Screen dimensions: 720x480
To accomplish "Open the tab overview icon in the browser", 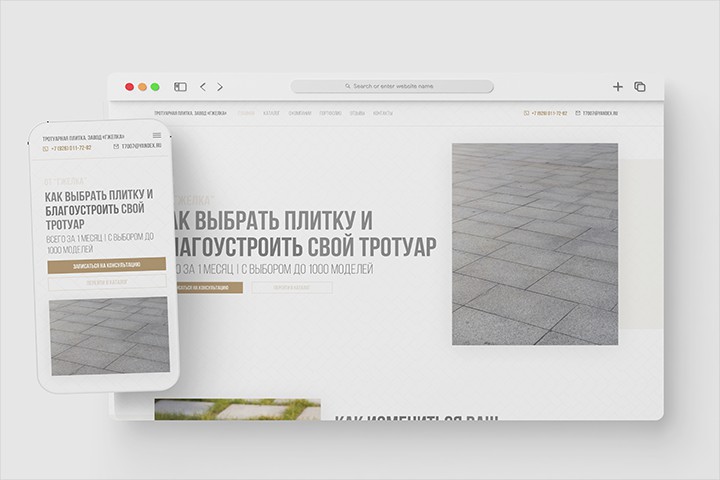I will (x=640, y=87).
